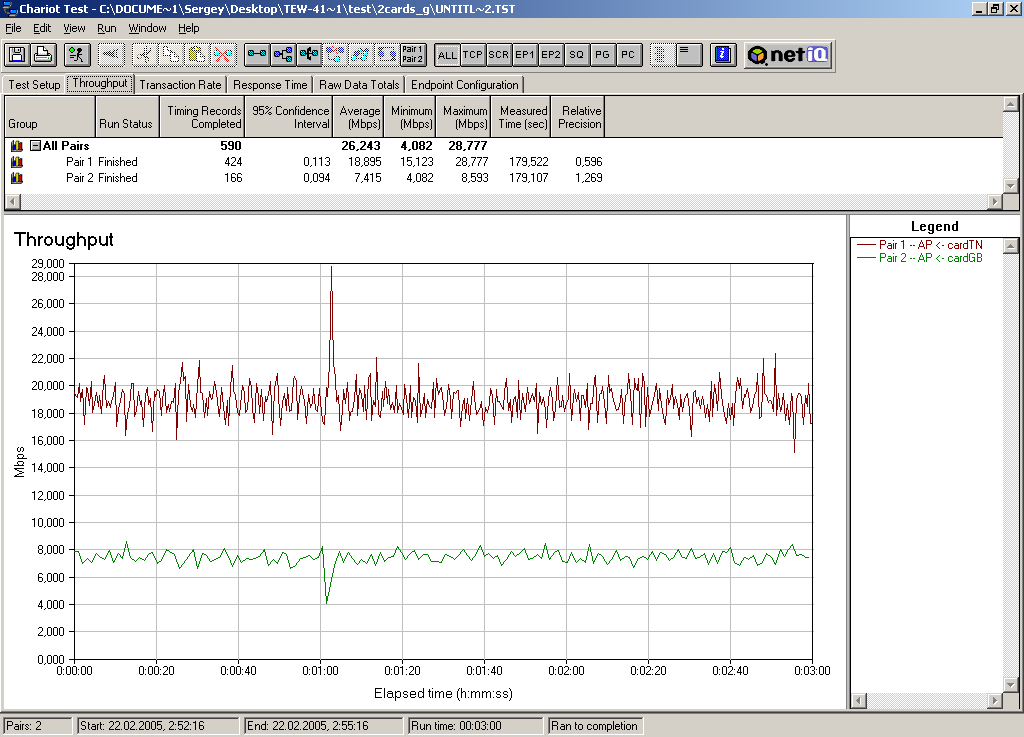Click the Save test toolbar icon

(17, 55)
